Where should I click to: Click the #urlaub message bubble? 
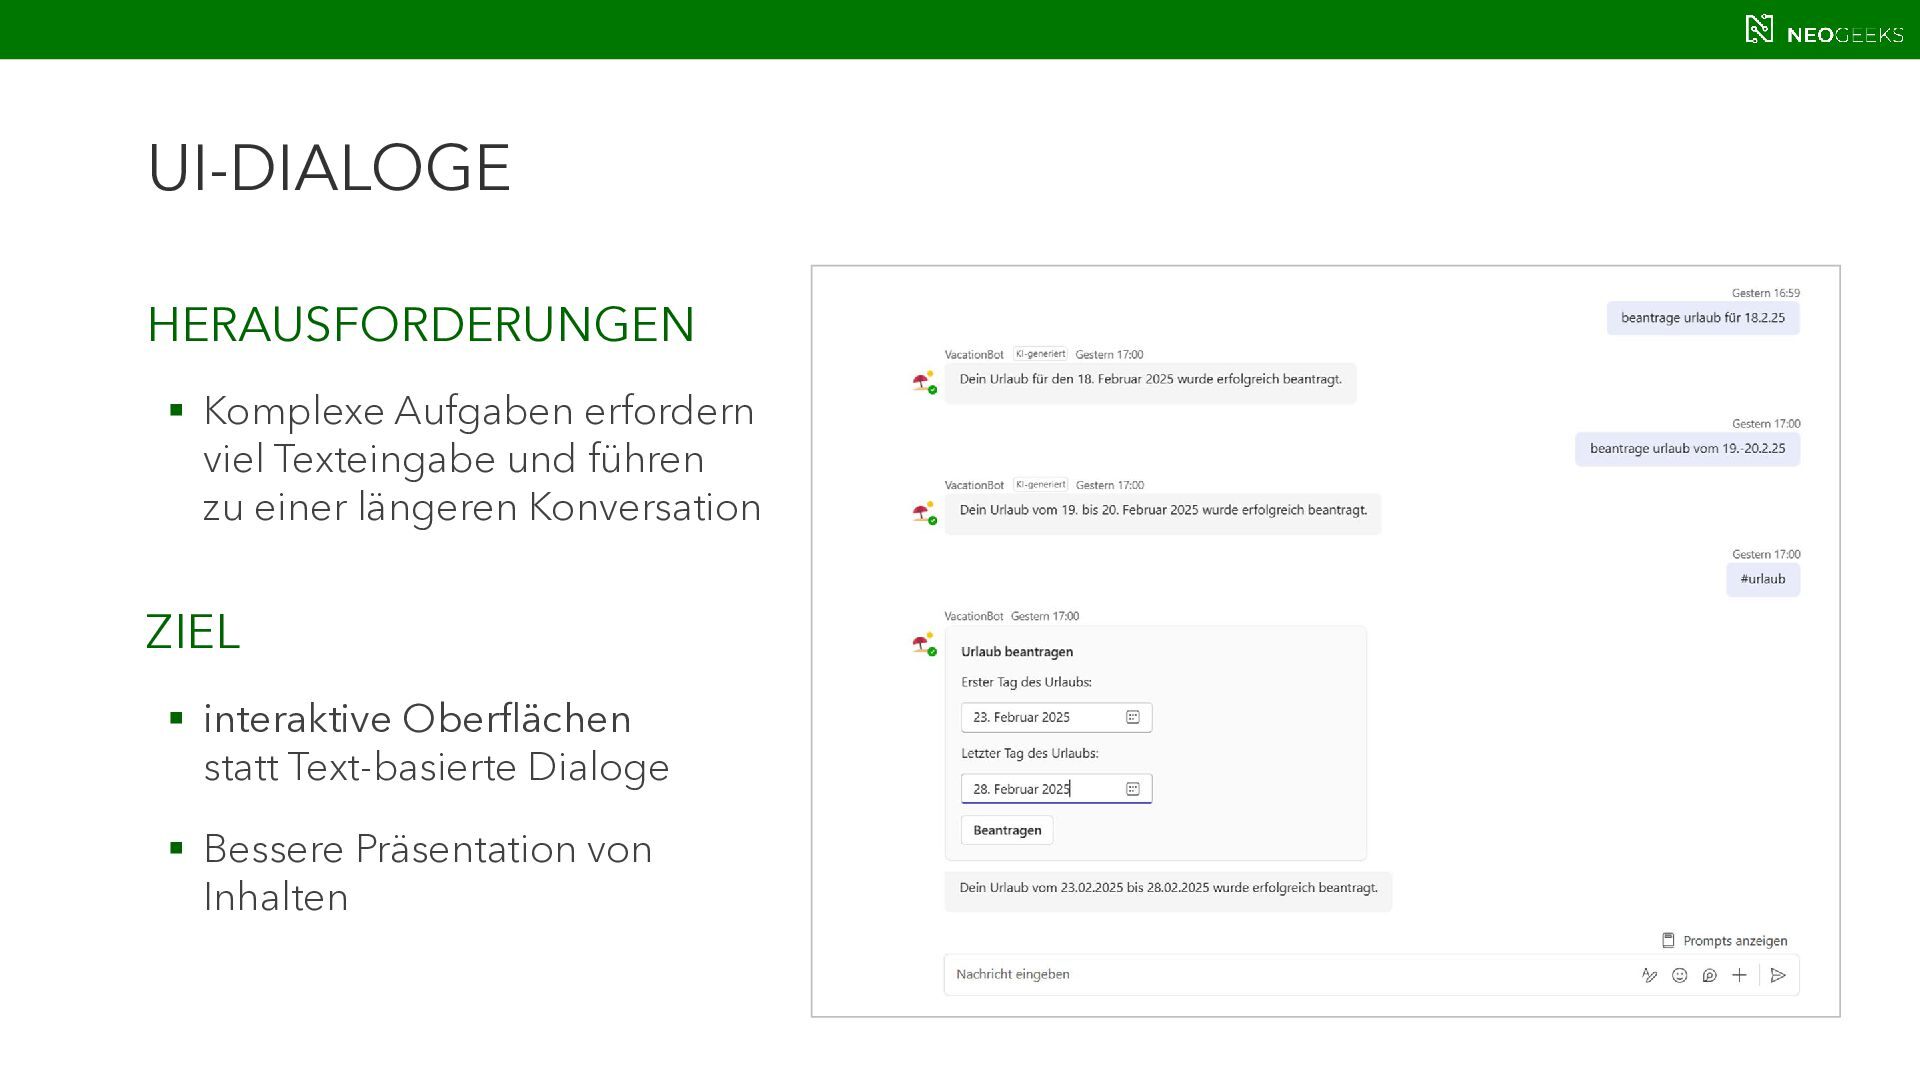pyautogui.click(x=1762, y=579)
